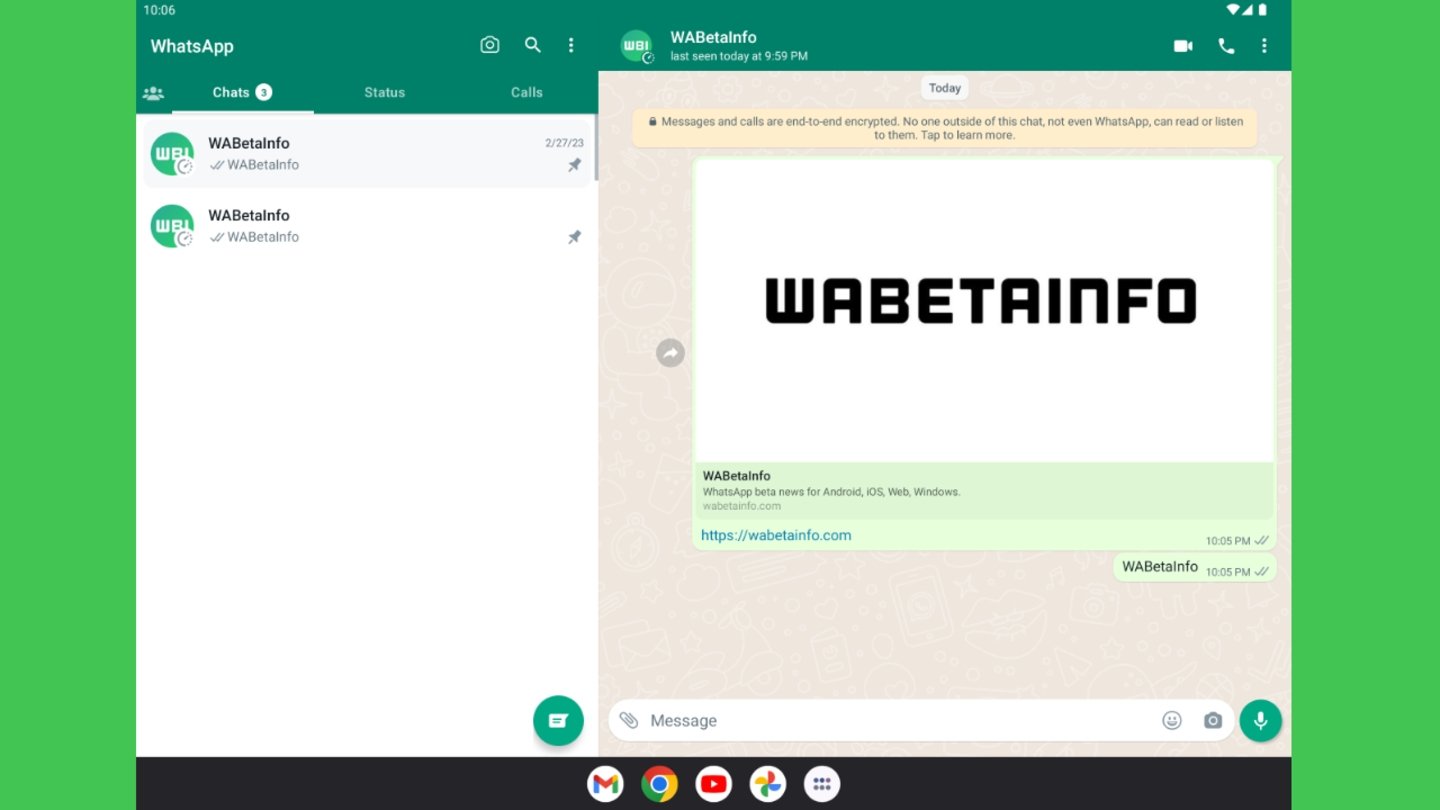
Task: Switch to the Status tab
Action: (x=385, y=92)
